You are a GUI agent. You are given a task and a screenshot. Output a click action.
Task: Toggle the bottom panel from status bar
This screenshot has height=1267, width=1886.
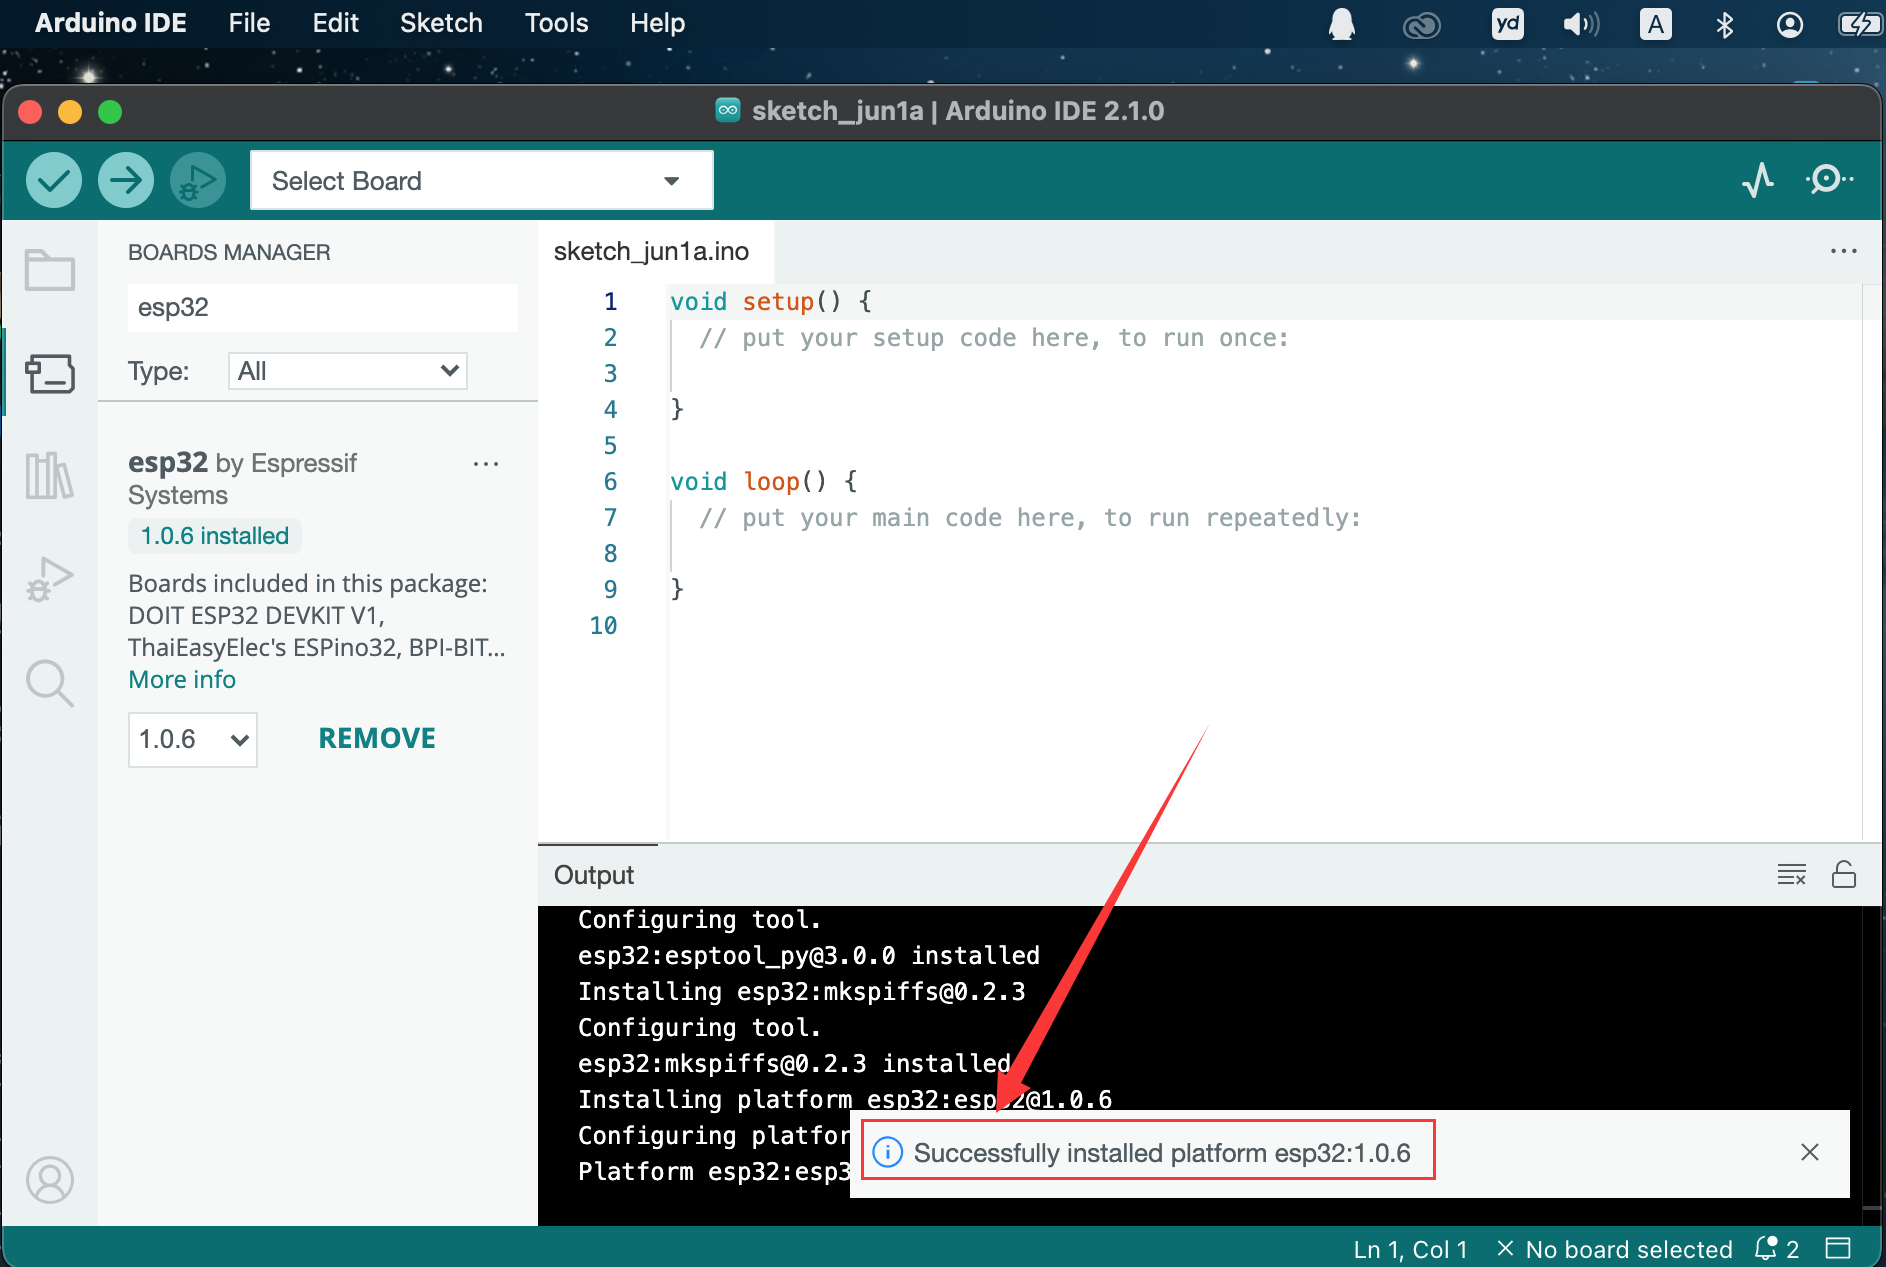click(1838, 1248)
